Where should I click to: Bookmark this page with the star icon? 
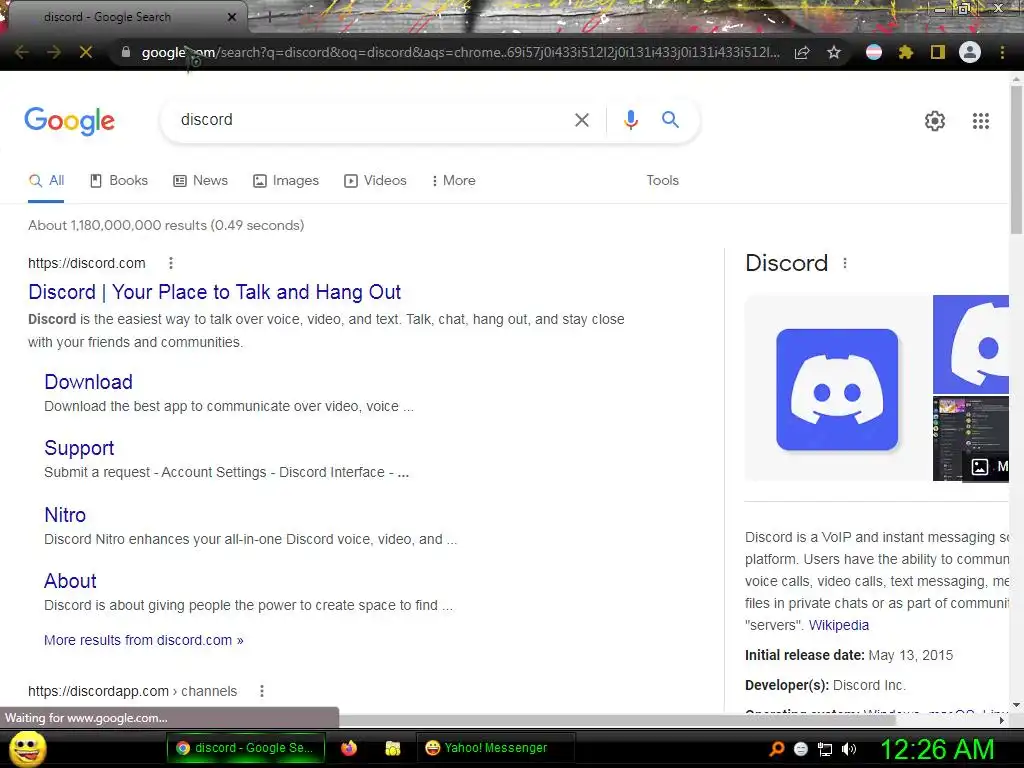pyautogui.click(x=834, y=52)
